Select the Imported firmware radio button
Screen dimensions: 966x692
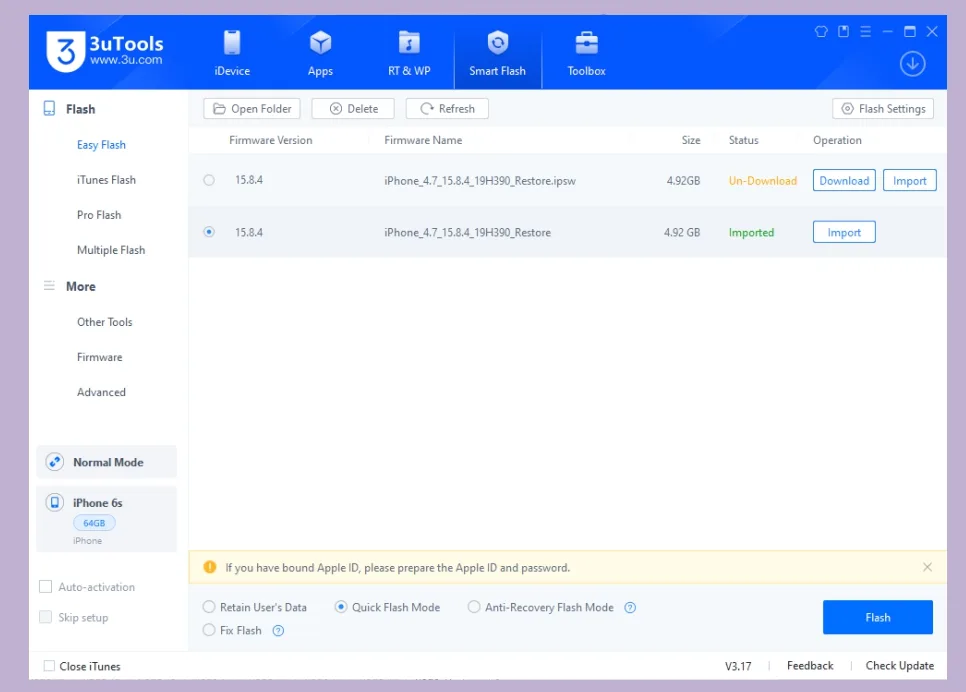tap(209, 232)
